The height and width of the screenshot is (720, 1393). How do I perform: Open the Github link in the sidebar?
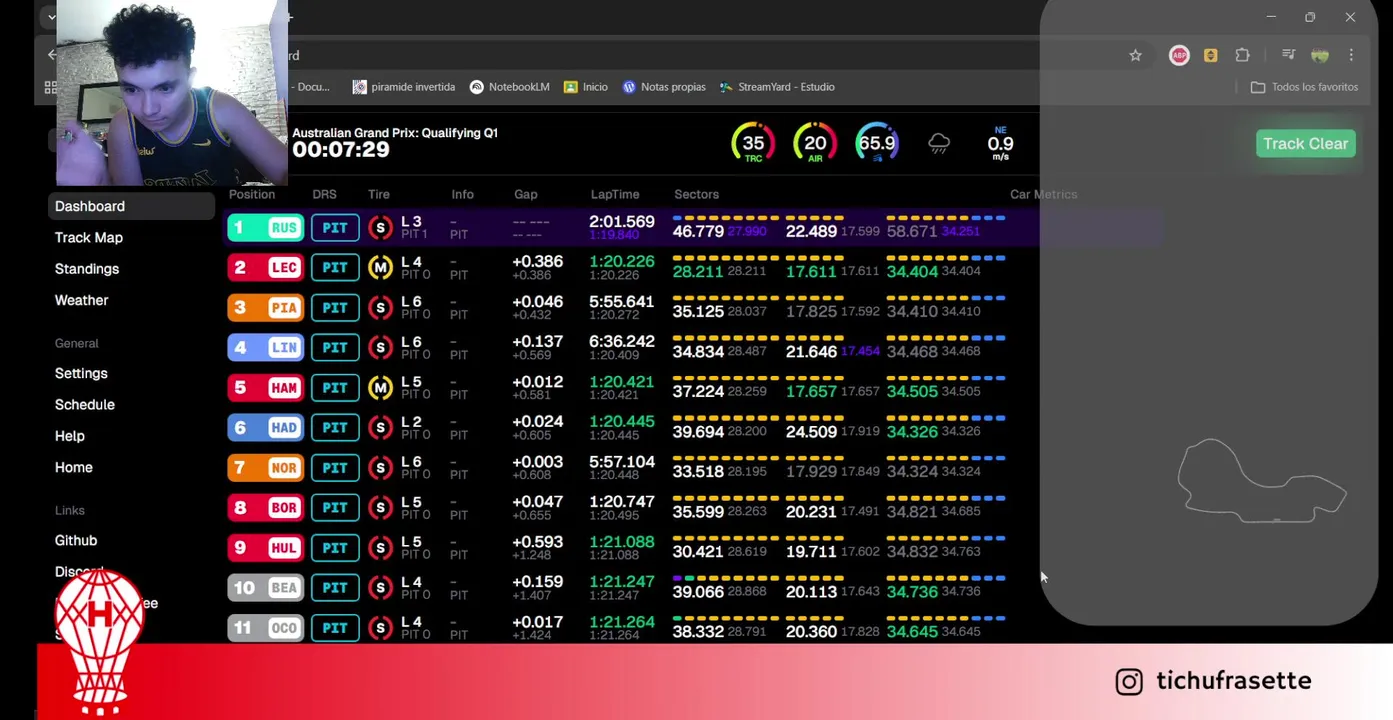[x=76, y=541]
